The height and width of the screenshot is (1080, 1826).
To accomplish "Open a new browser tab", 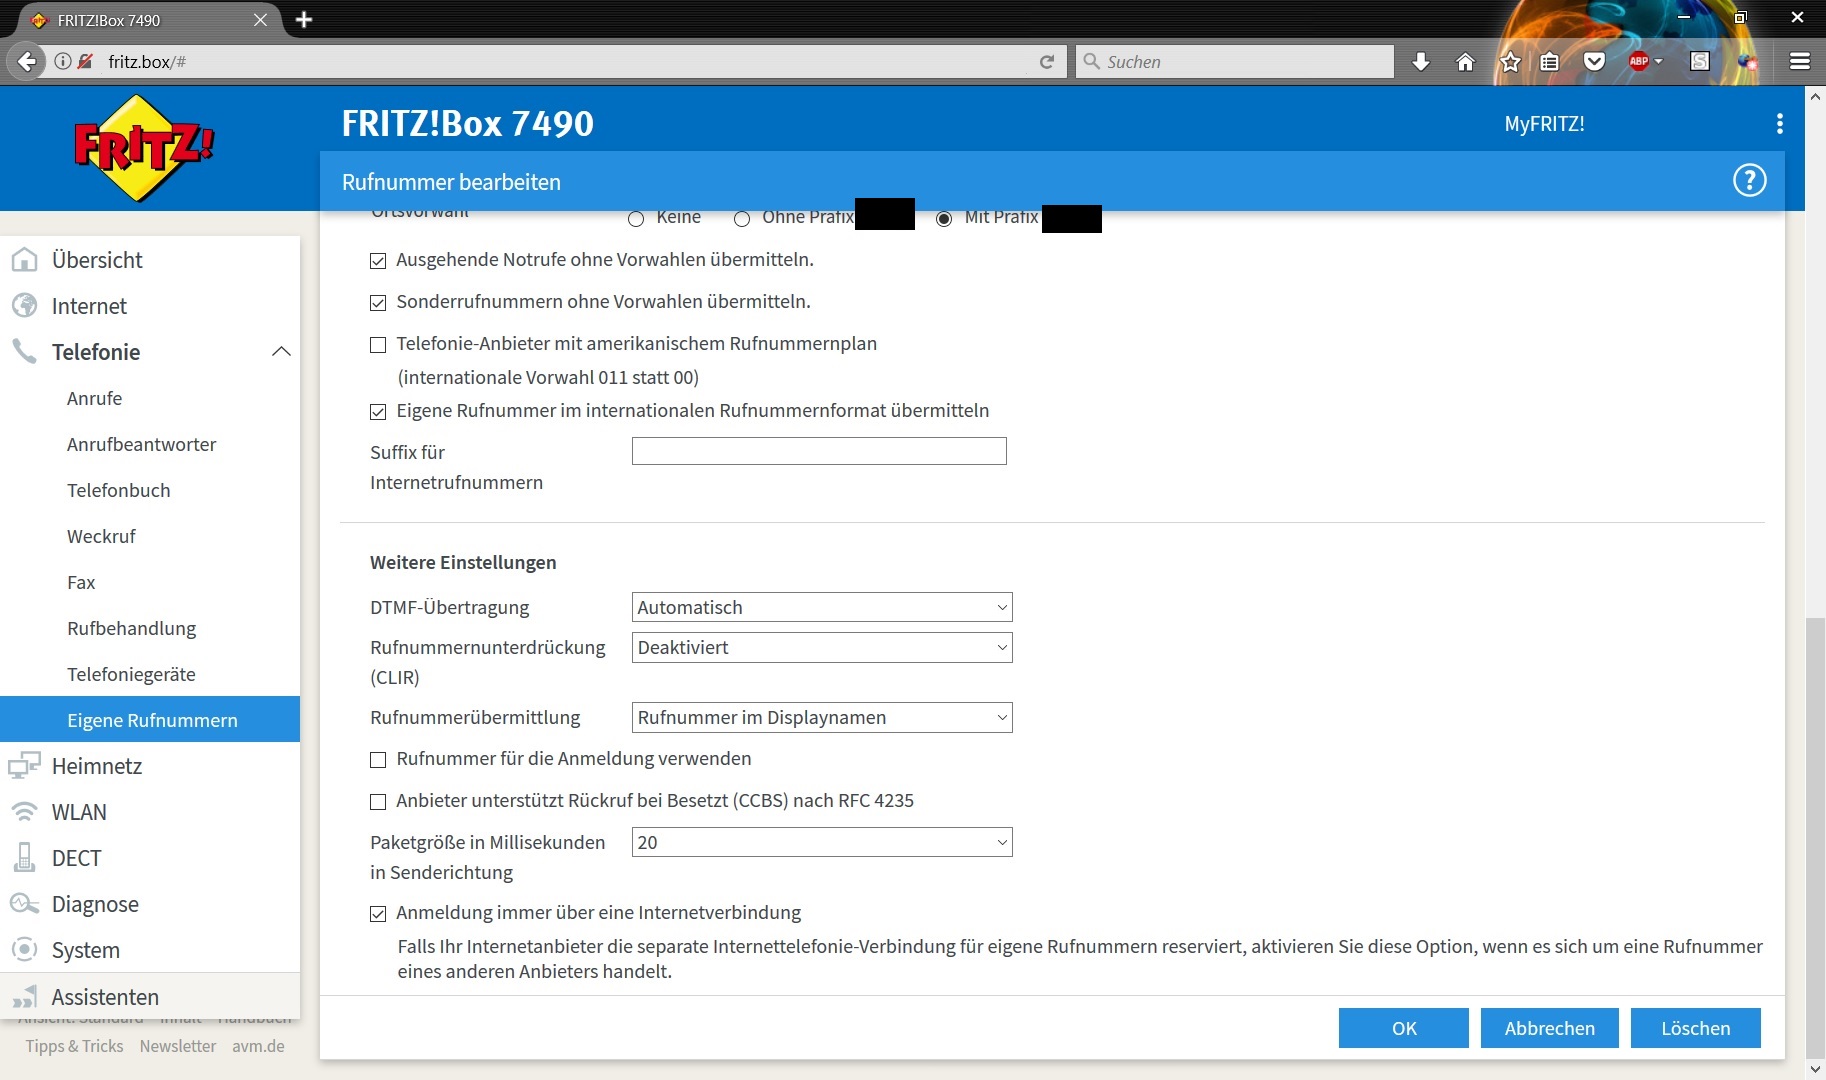I will point(304,19).
